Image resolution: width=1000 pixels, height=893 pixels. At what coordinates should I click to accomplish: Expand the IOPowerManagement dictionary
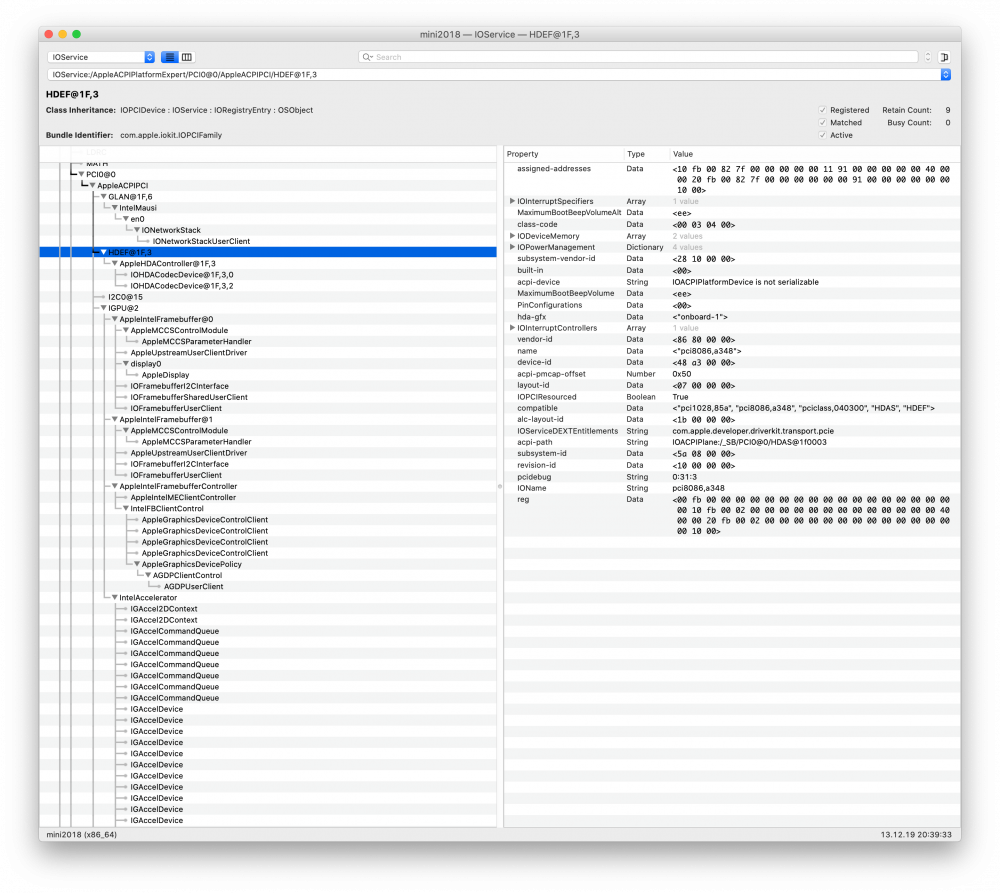click(x=511, y=247)
